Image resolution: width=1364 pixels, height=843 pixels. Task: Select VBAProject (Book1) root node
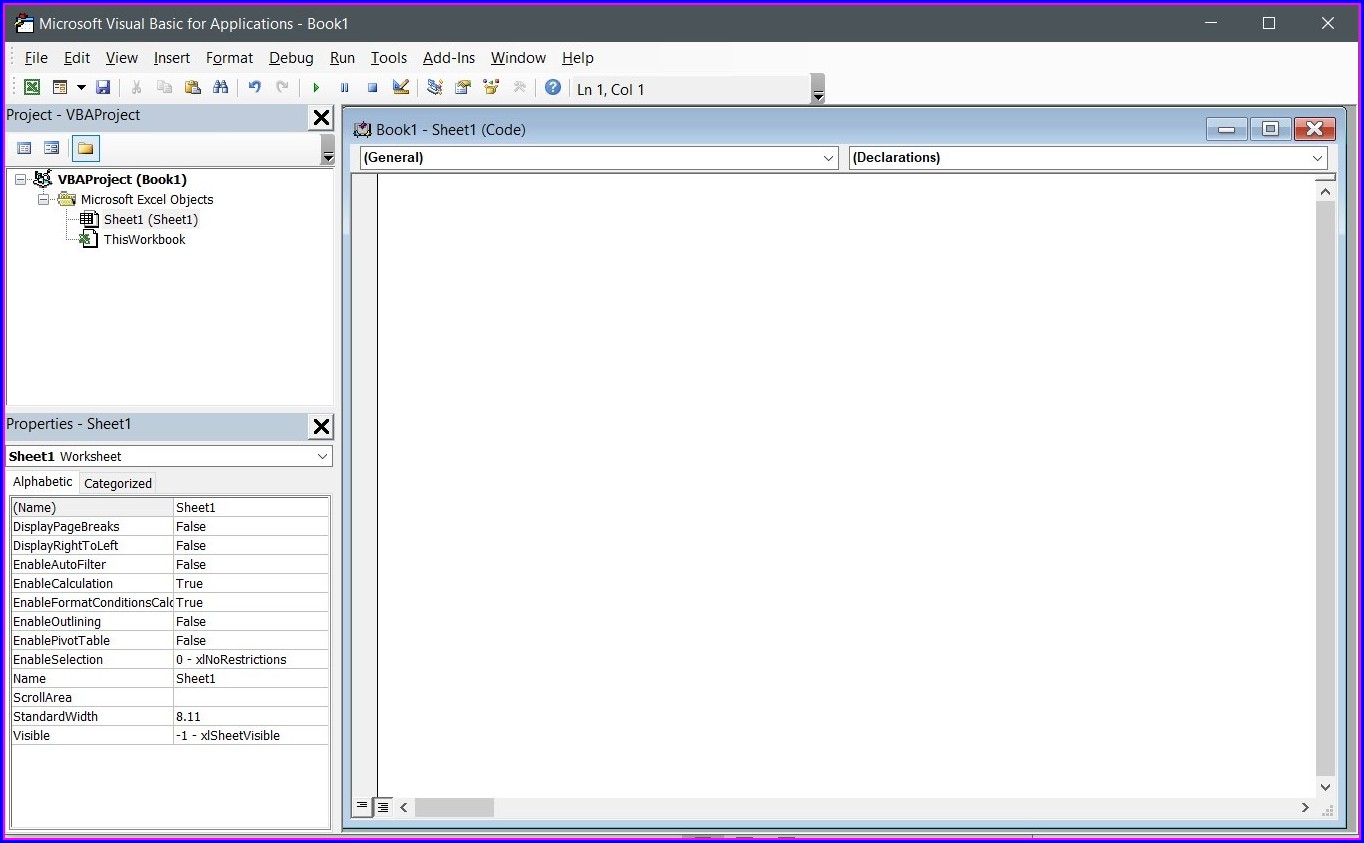(122, 180)
